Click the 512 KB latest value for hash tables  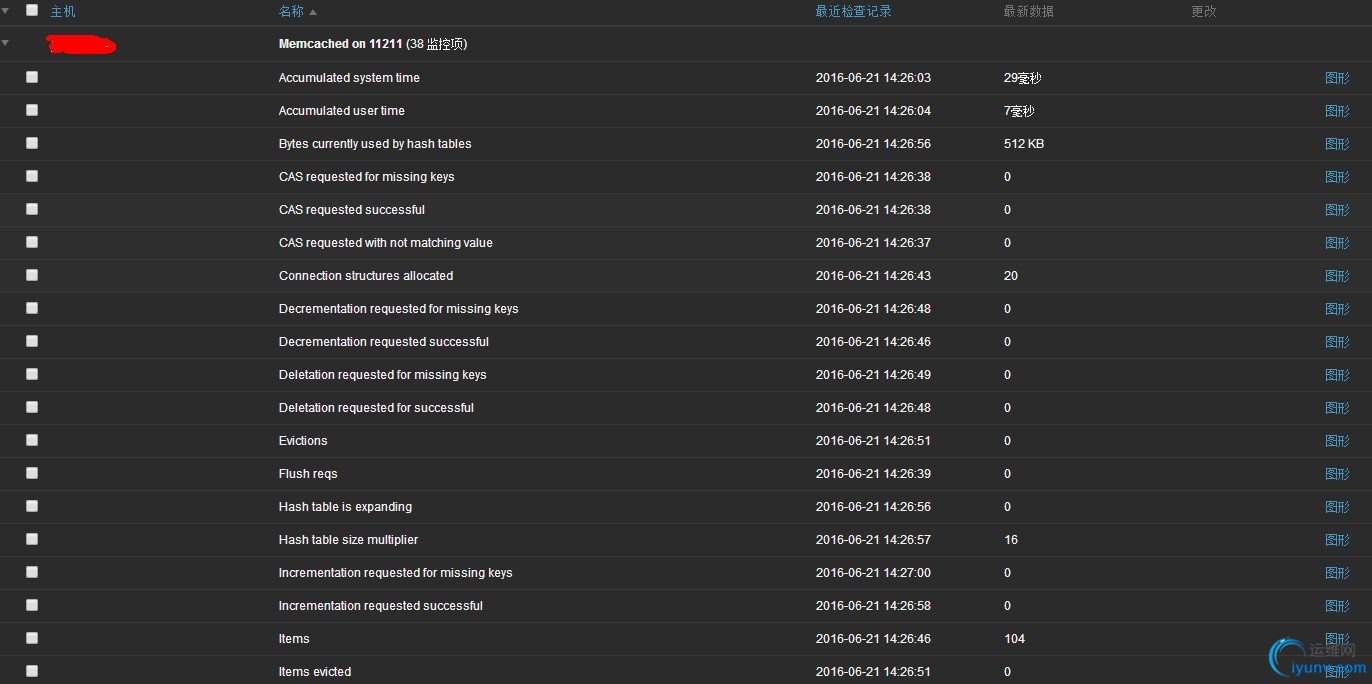click(1023, 143)
